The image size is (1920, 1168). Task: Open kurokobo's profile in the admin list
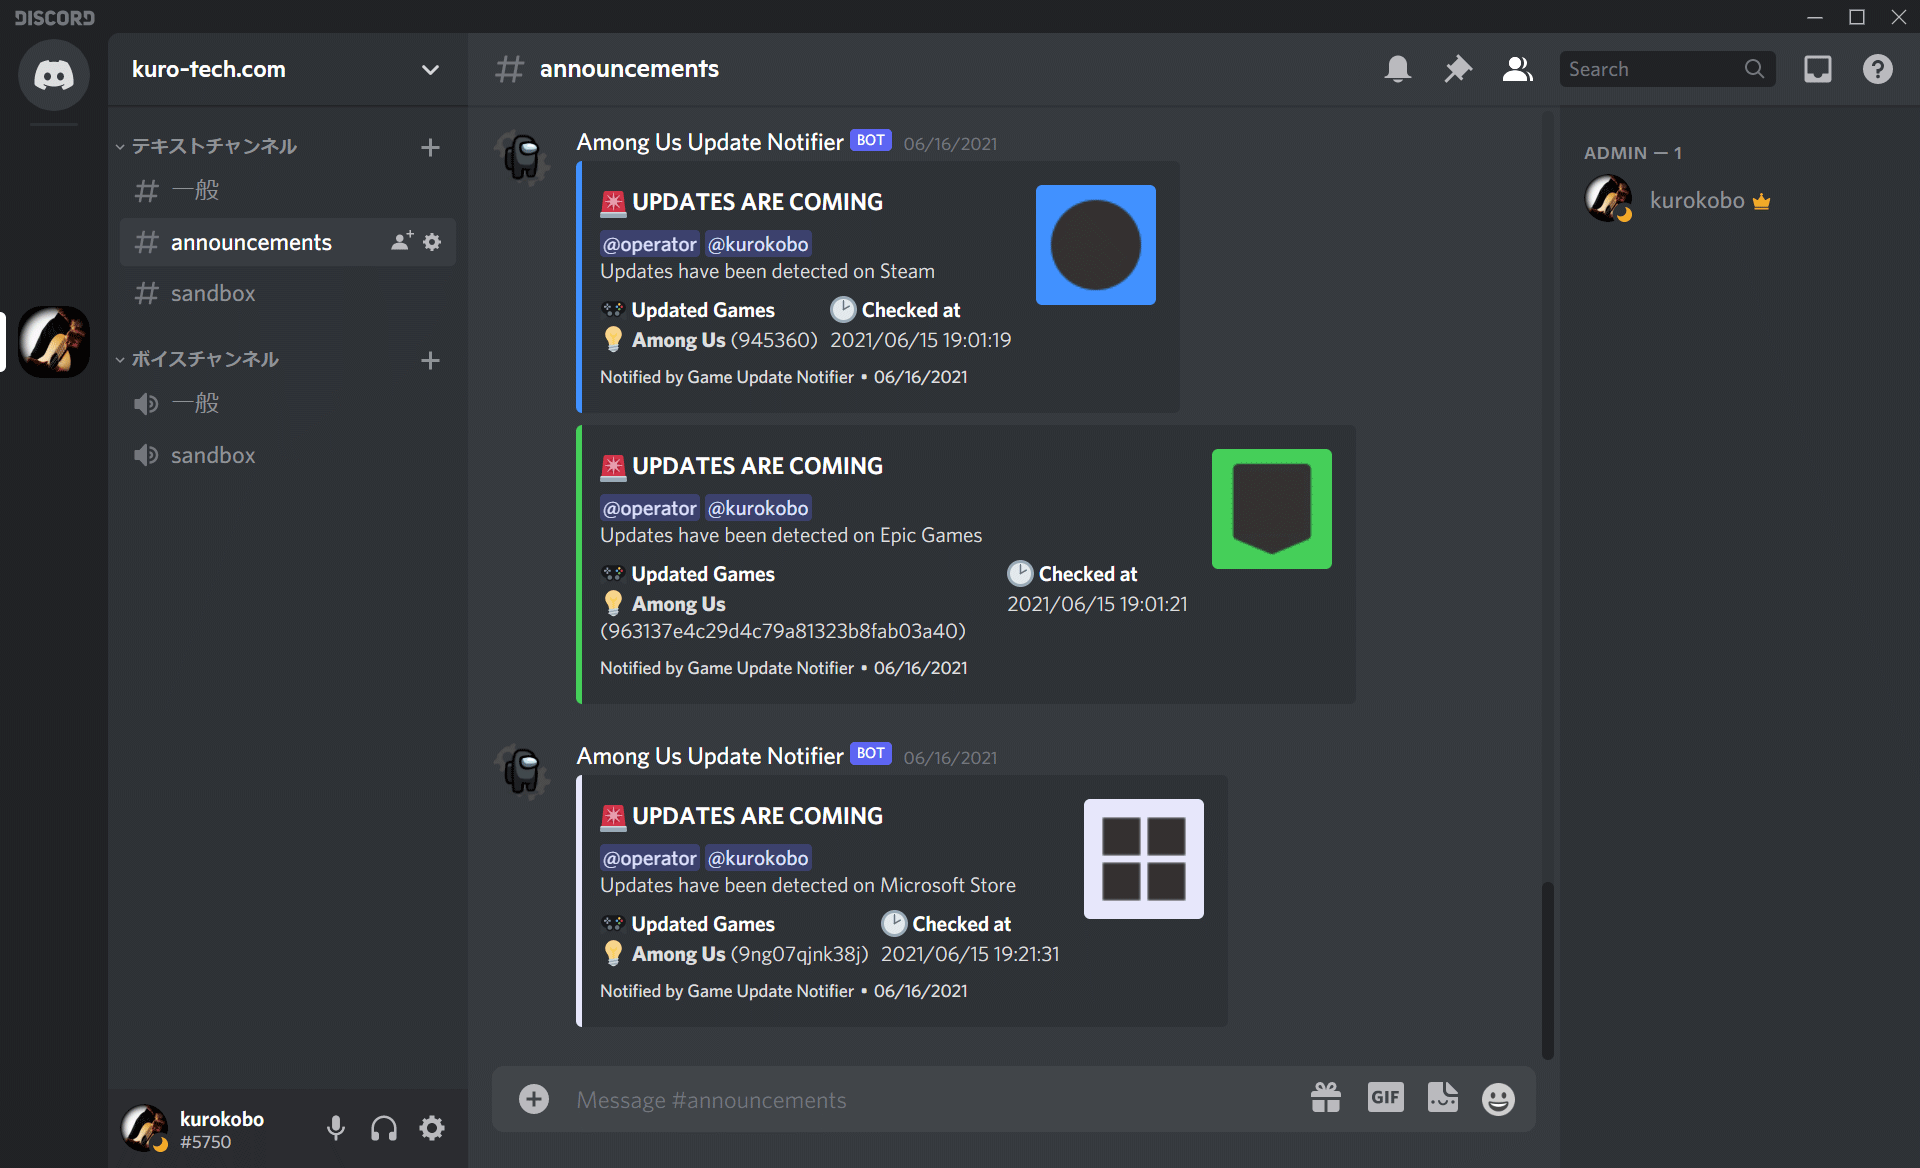click(1697, 199)
